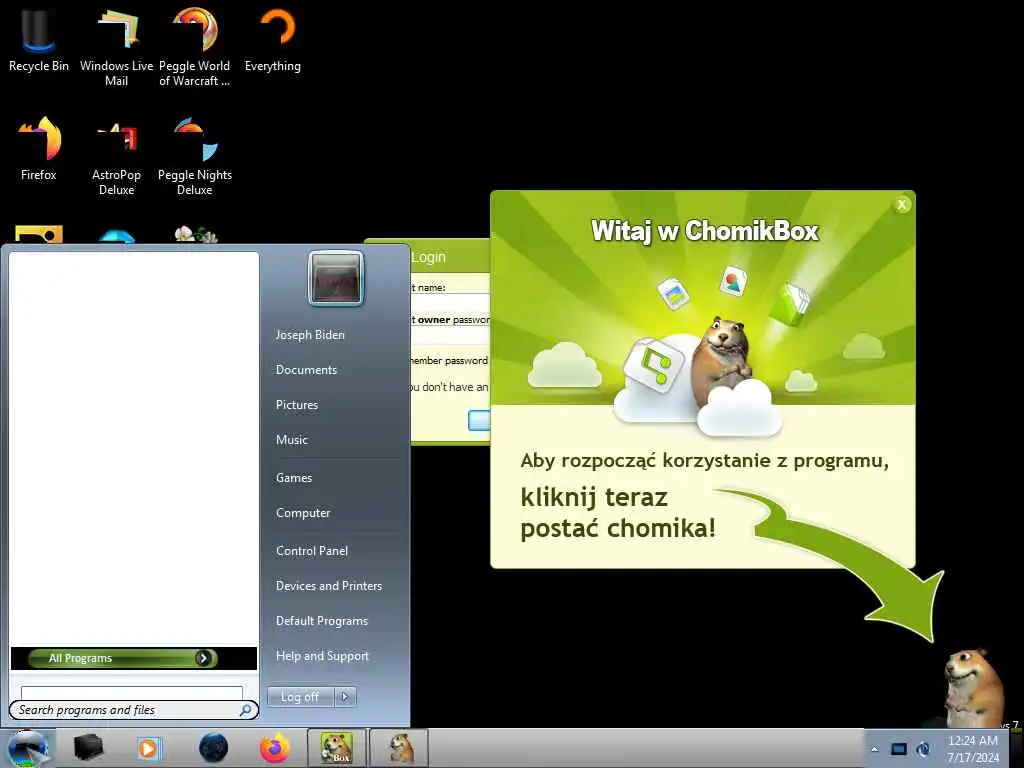Open the shutdown options arrow
The image size is (1024, 768).
click(x=345, y=697)
